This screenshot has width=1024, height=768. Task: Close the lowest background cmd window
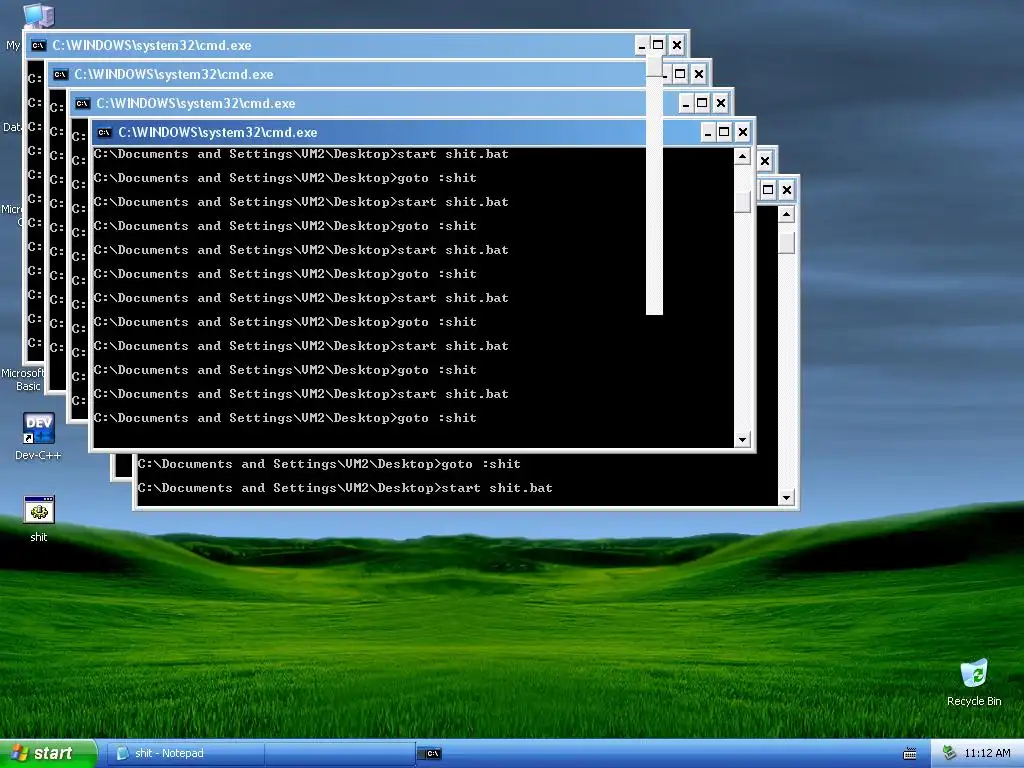[786, 190]
